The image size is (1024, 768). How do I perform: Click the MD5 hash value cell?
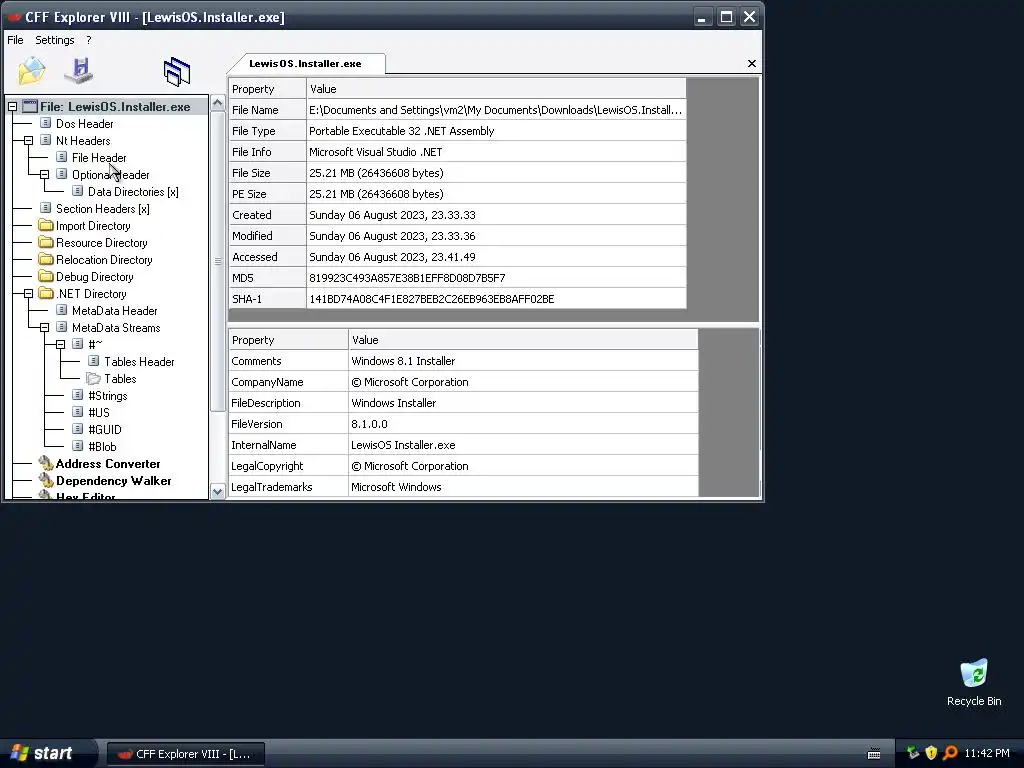click(x=496, y=278)
